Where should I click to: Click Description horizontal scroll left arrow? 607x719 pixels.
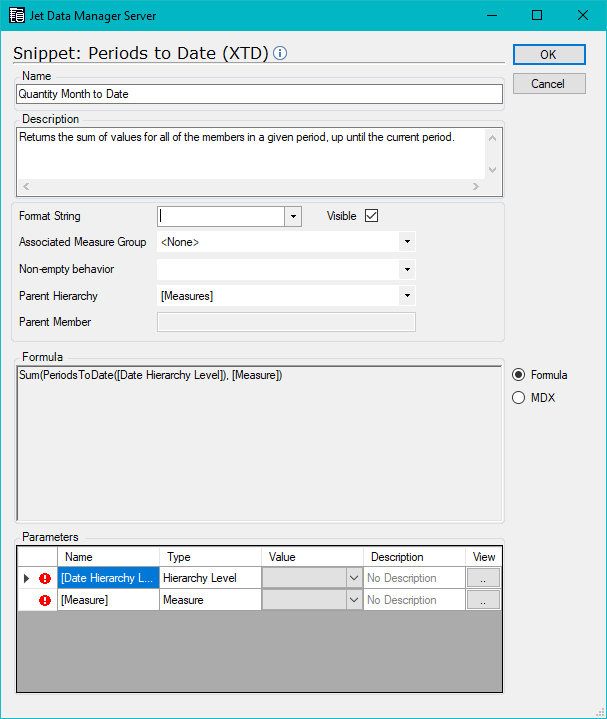point(26,186)
